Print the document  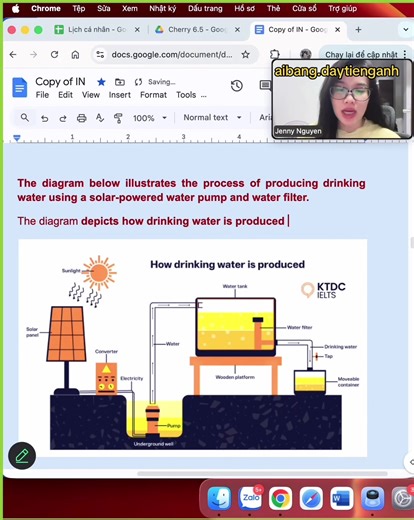pyautogui.click(x=81, y=118)
